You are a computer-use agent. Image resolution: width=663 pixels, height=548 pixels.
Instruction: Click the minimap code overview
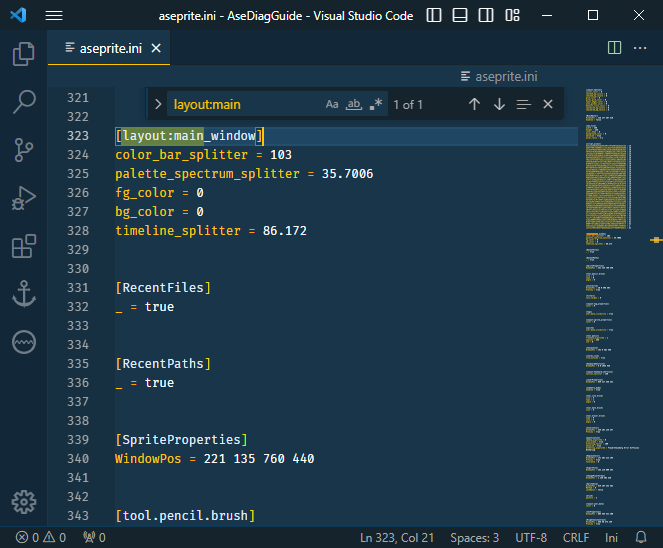point(612,307)
